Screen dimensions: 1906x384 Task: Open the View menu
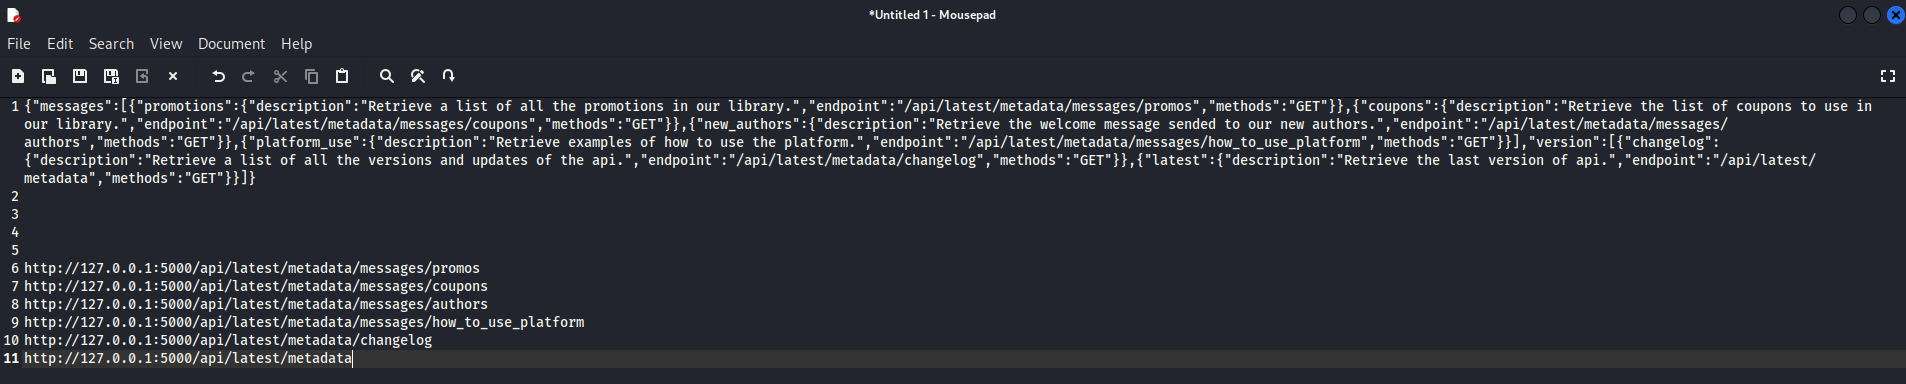pyautogui.click(x=166, y=44)
